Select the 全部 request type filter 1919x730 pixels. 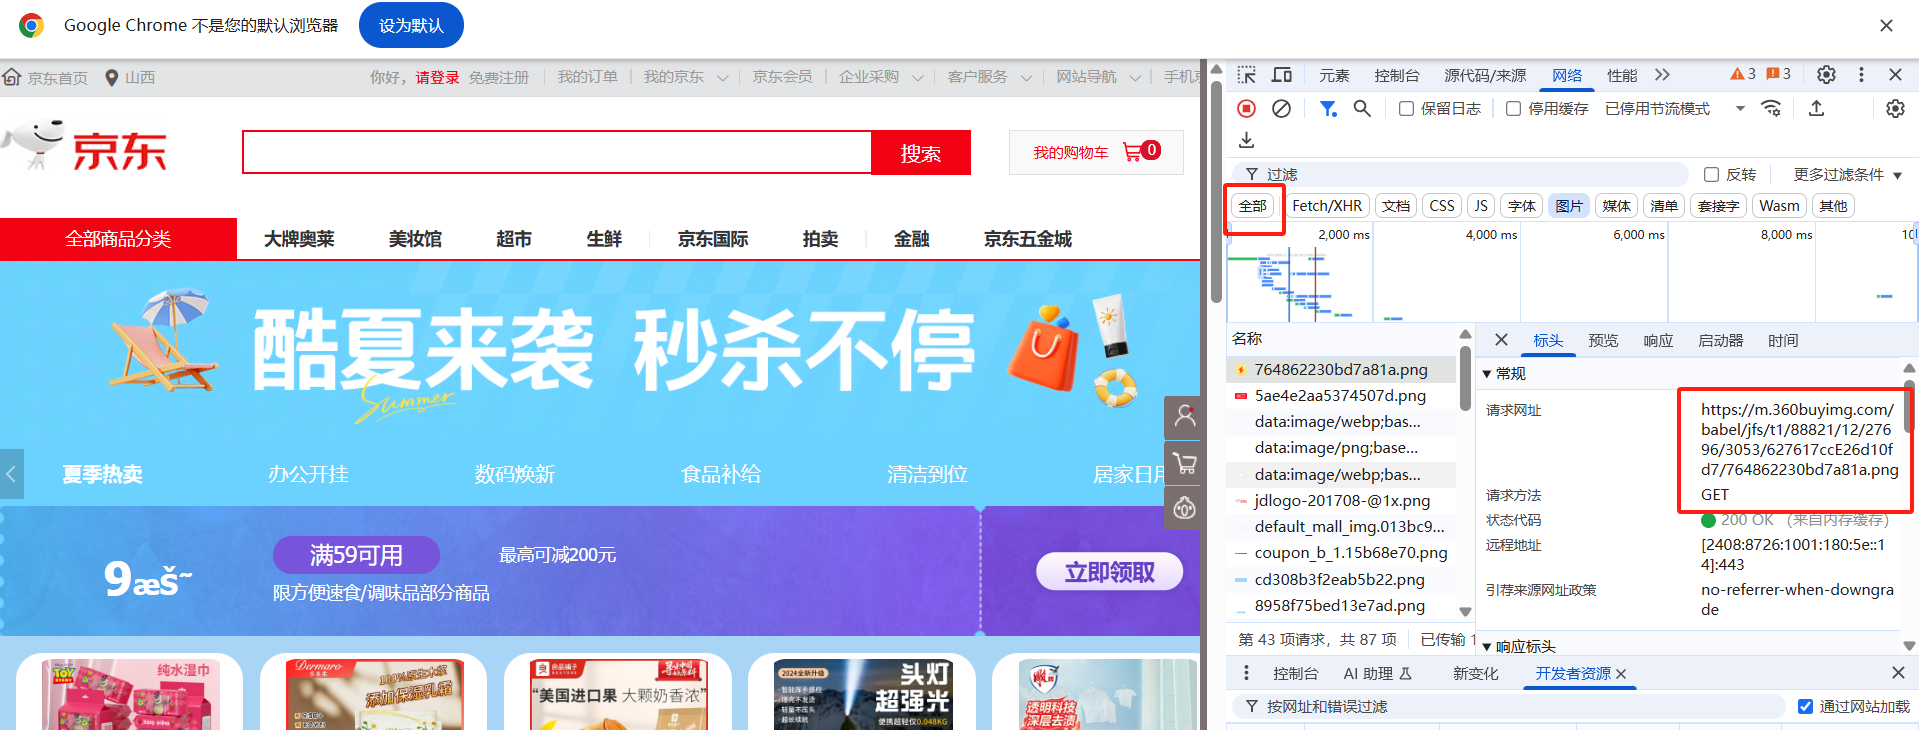[1253, 206]
